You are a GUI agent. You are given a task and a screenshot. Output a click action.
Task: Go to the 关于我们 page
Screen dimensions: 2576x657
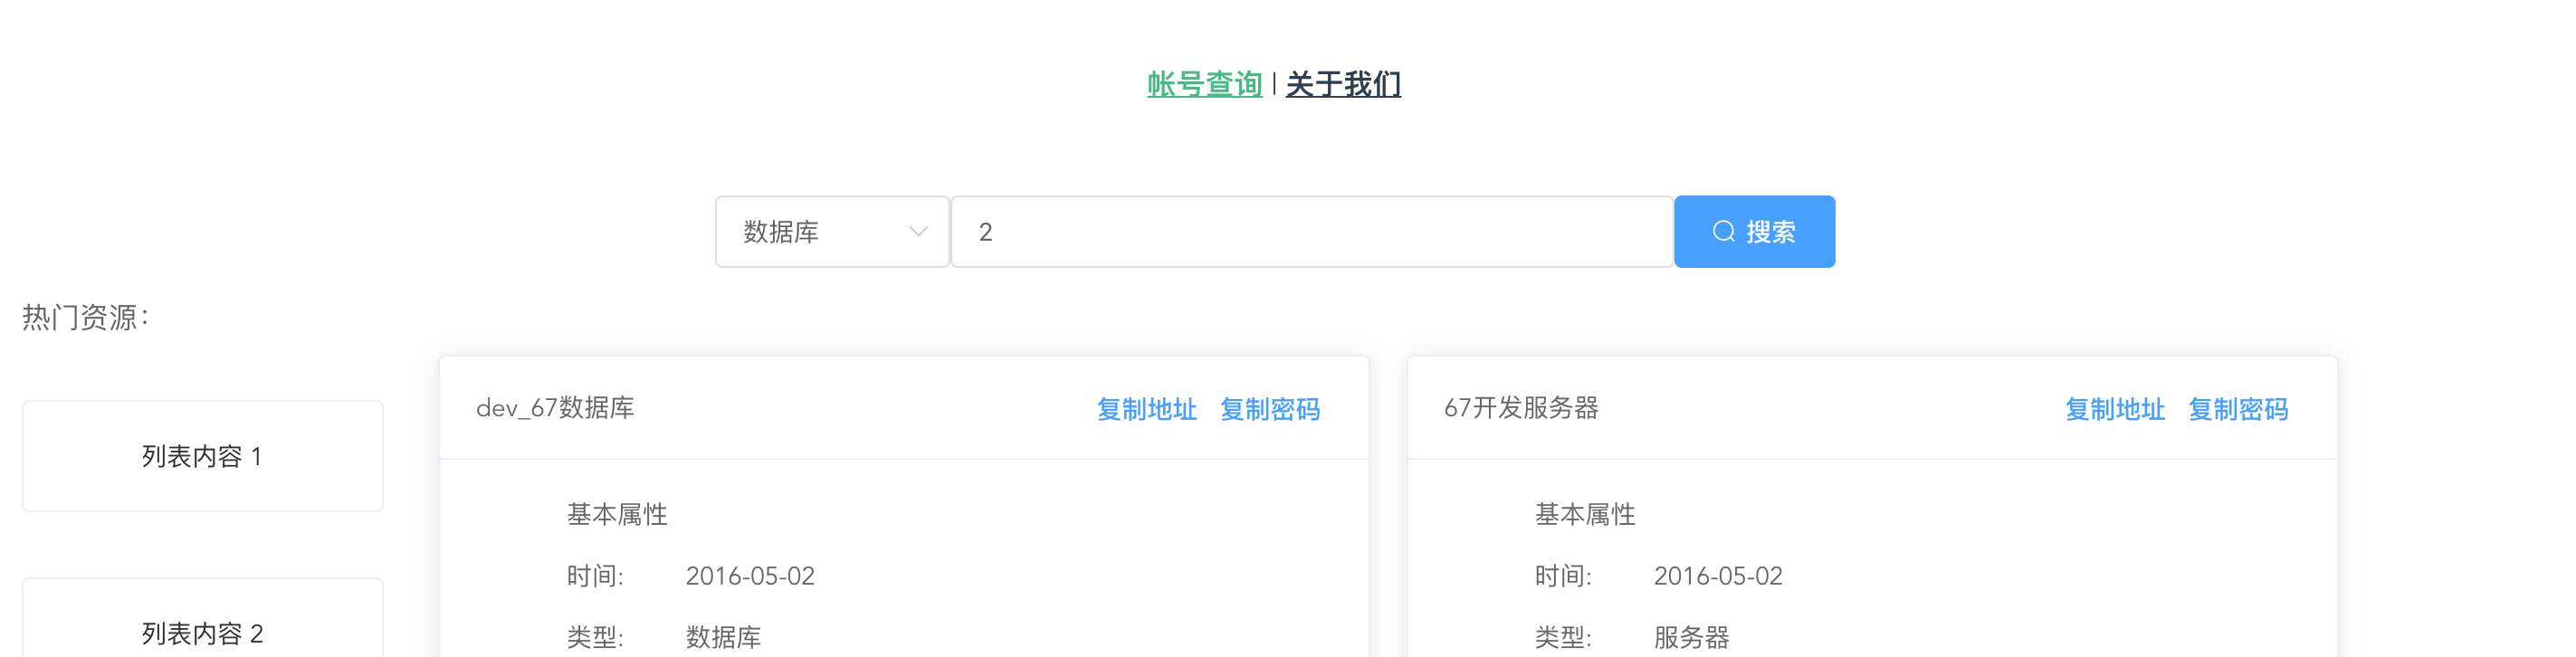click(x=1343, y=84)
